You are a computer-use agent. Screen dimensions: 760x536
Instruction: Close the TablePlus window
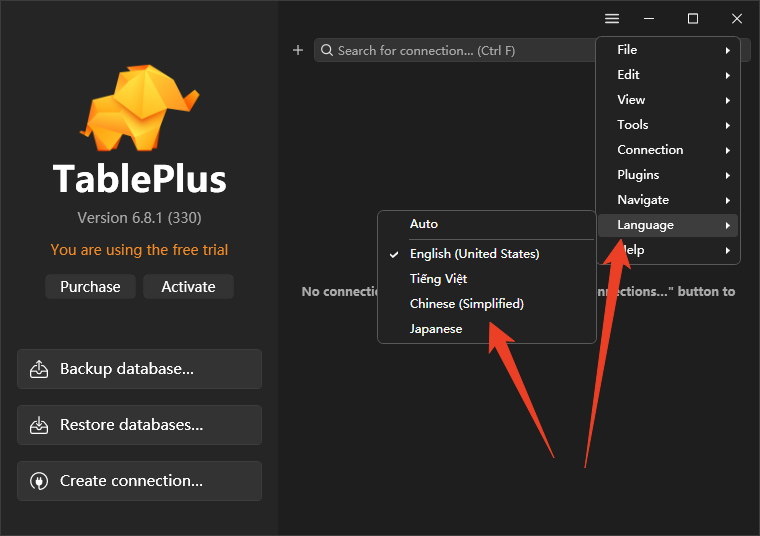(x=737, y=18)
